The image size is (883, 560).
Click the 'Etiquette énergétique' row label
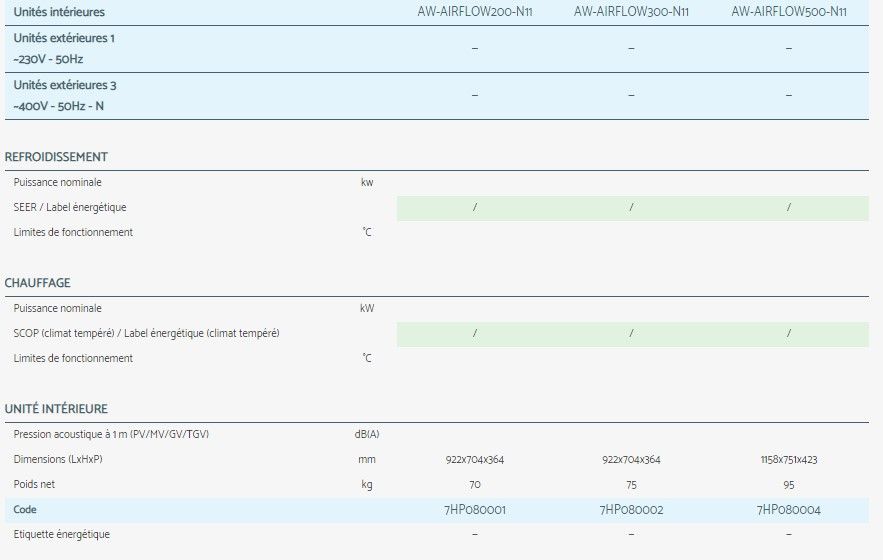point(62,535)
